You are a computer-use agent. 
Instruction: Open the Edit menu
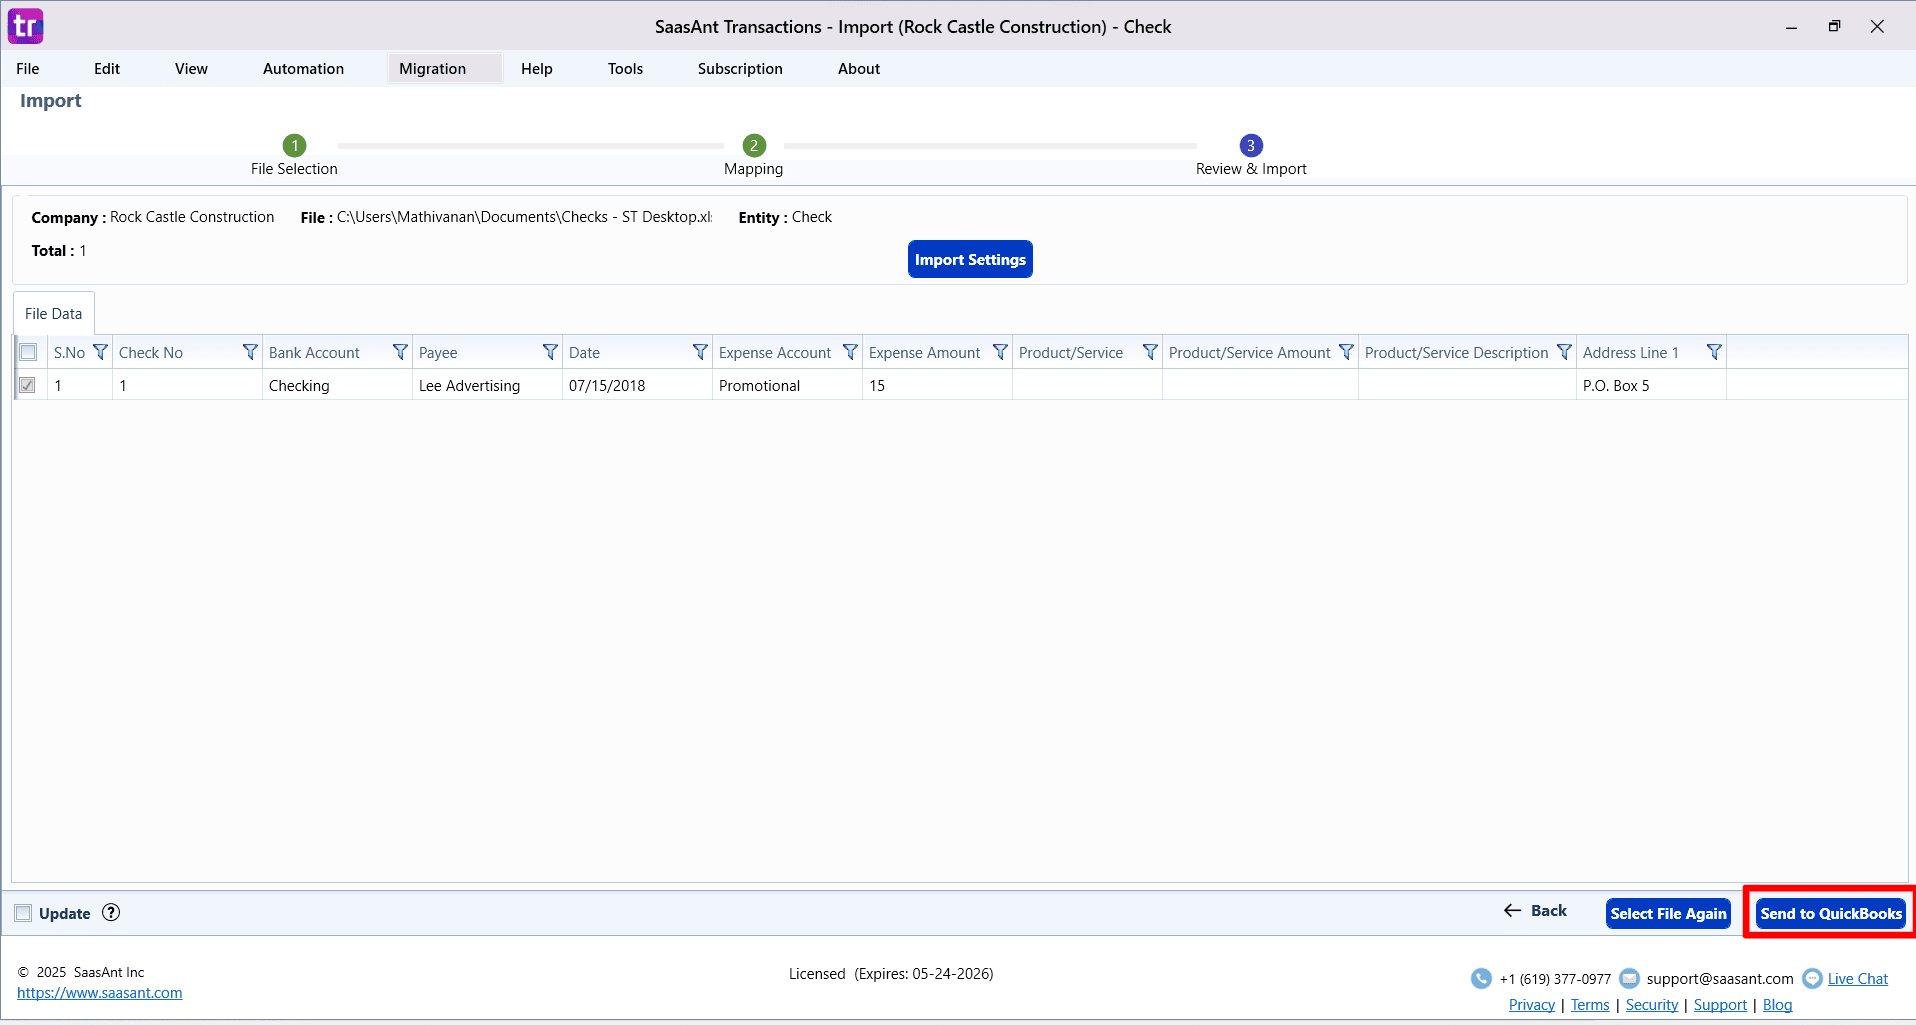(107, 69)
